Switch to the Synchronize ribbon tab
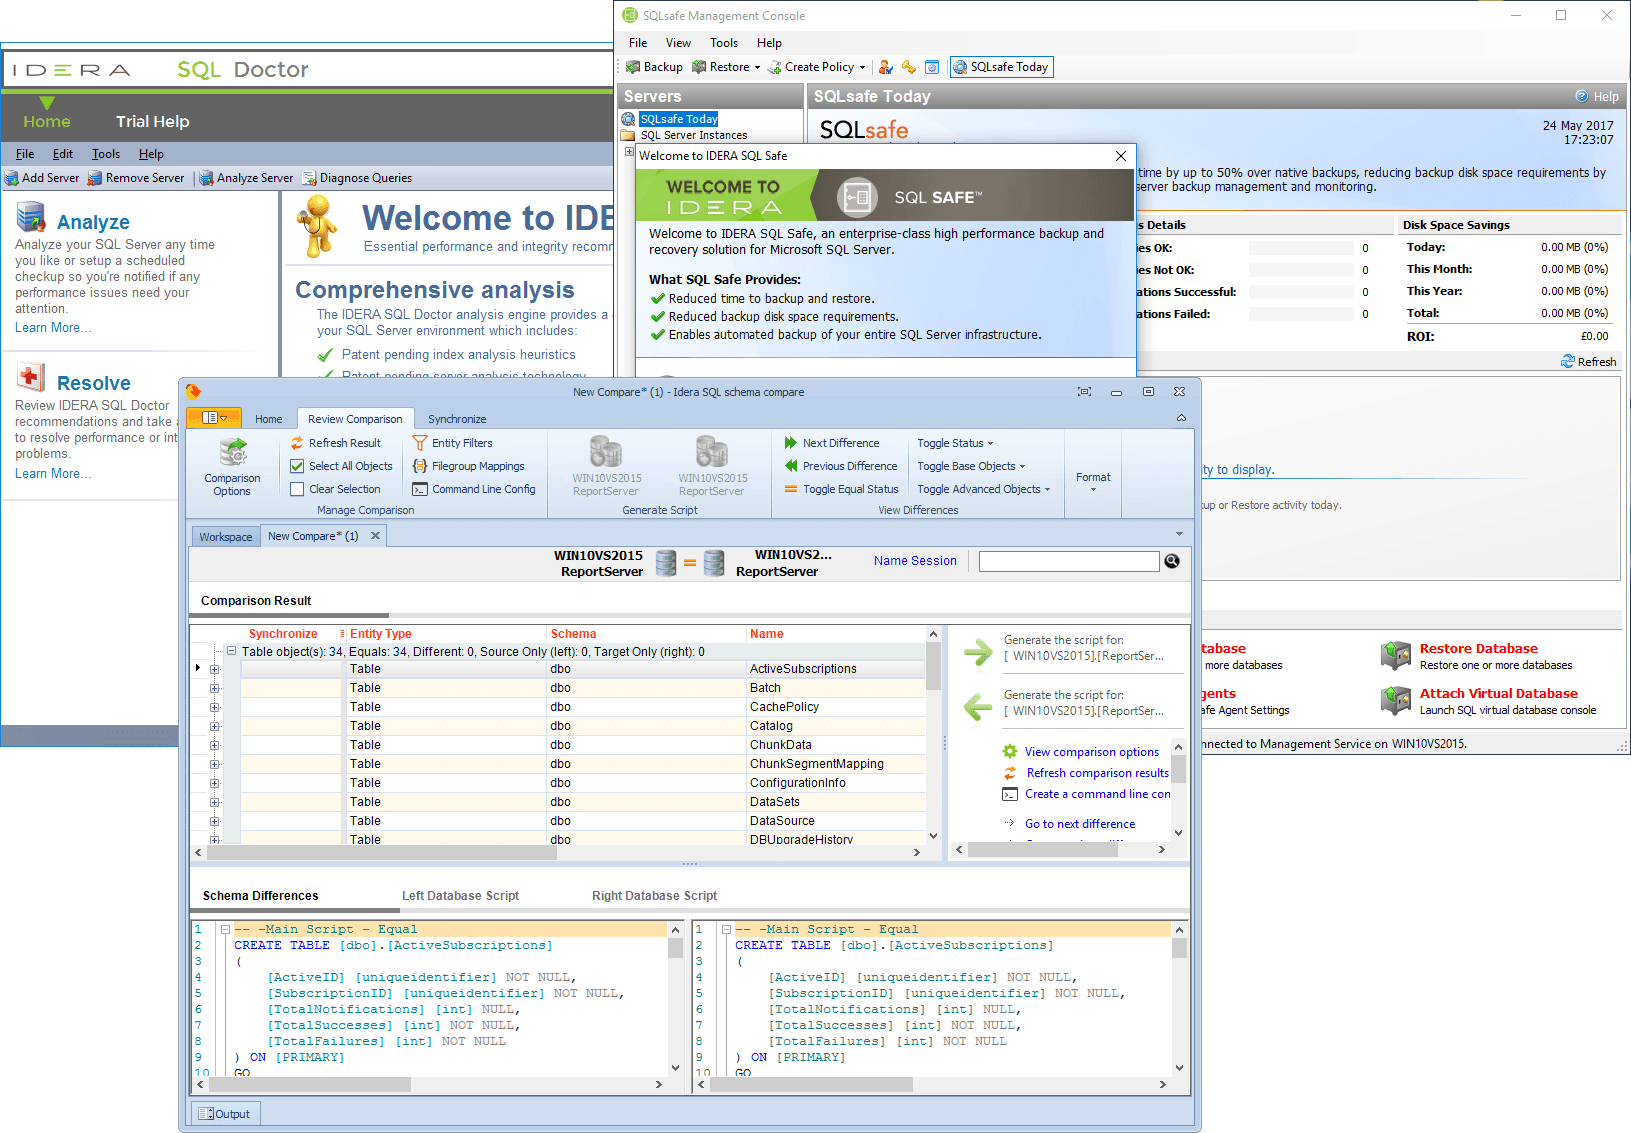This screenshot has height=1133, width=1631. click(457, 418)
